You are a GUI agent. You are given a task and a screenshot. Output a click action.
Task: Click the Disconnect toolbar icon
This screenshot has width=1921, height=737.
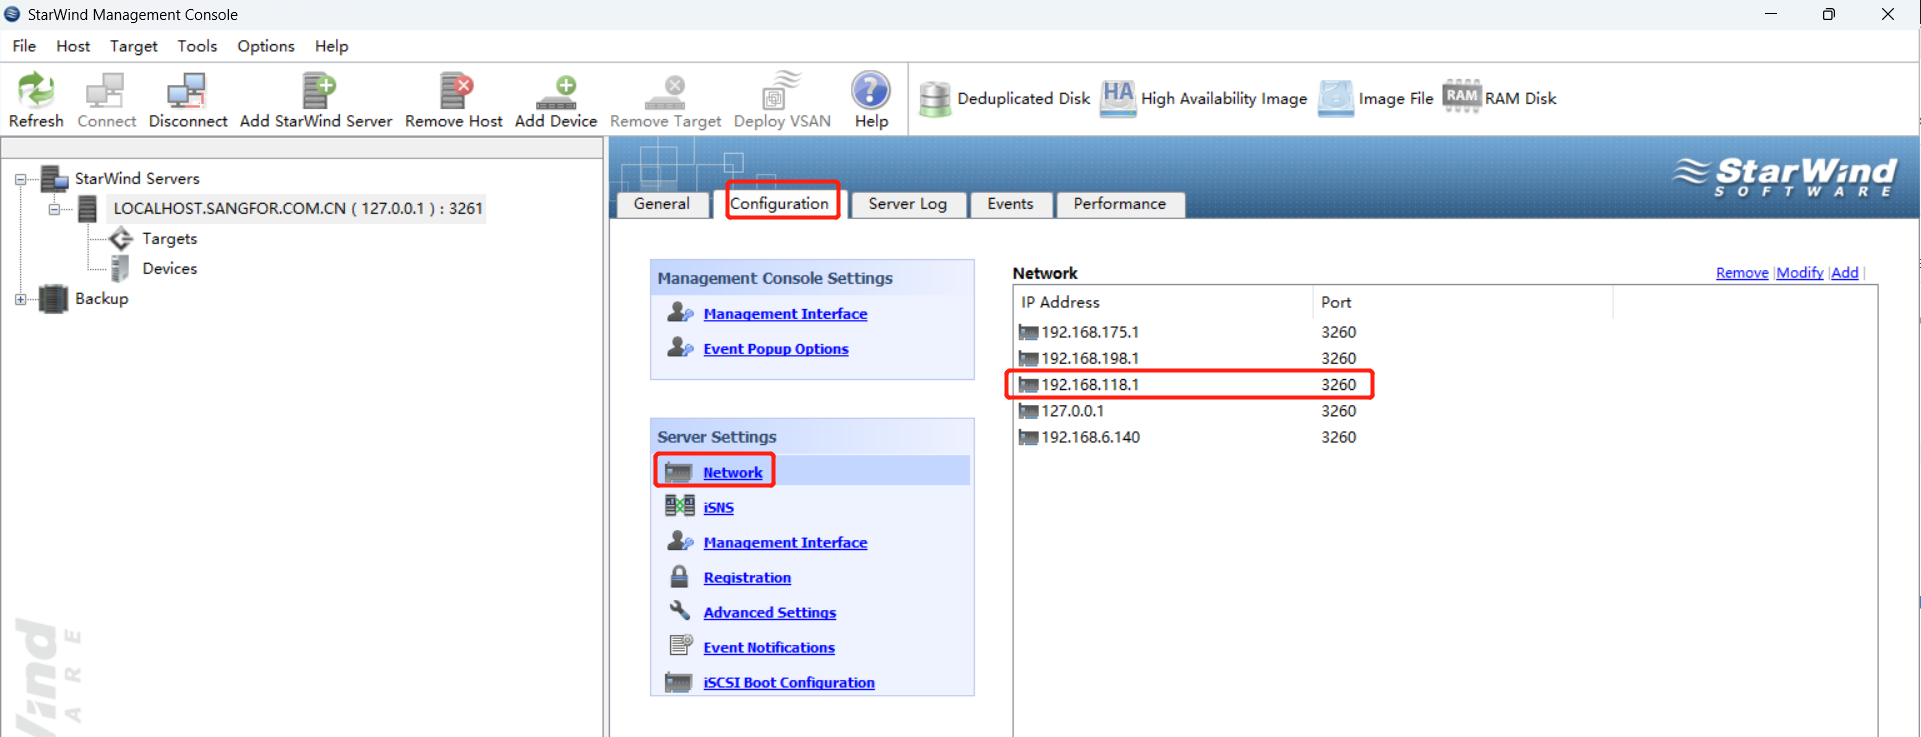click(x=187, y=90)
